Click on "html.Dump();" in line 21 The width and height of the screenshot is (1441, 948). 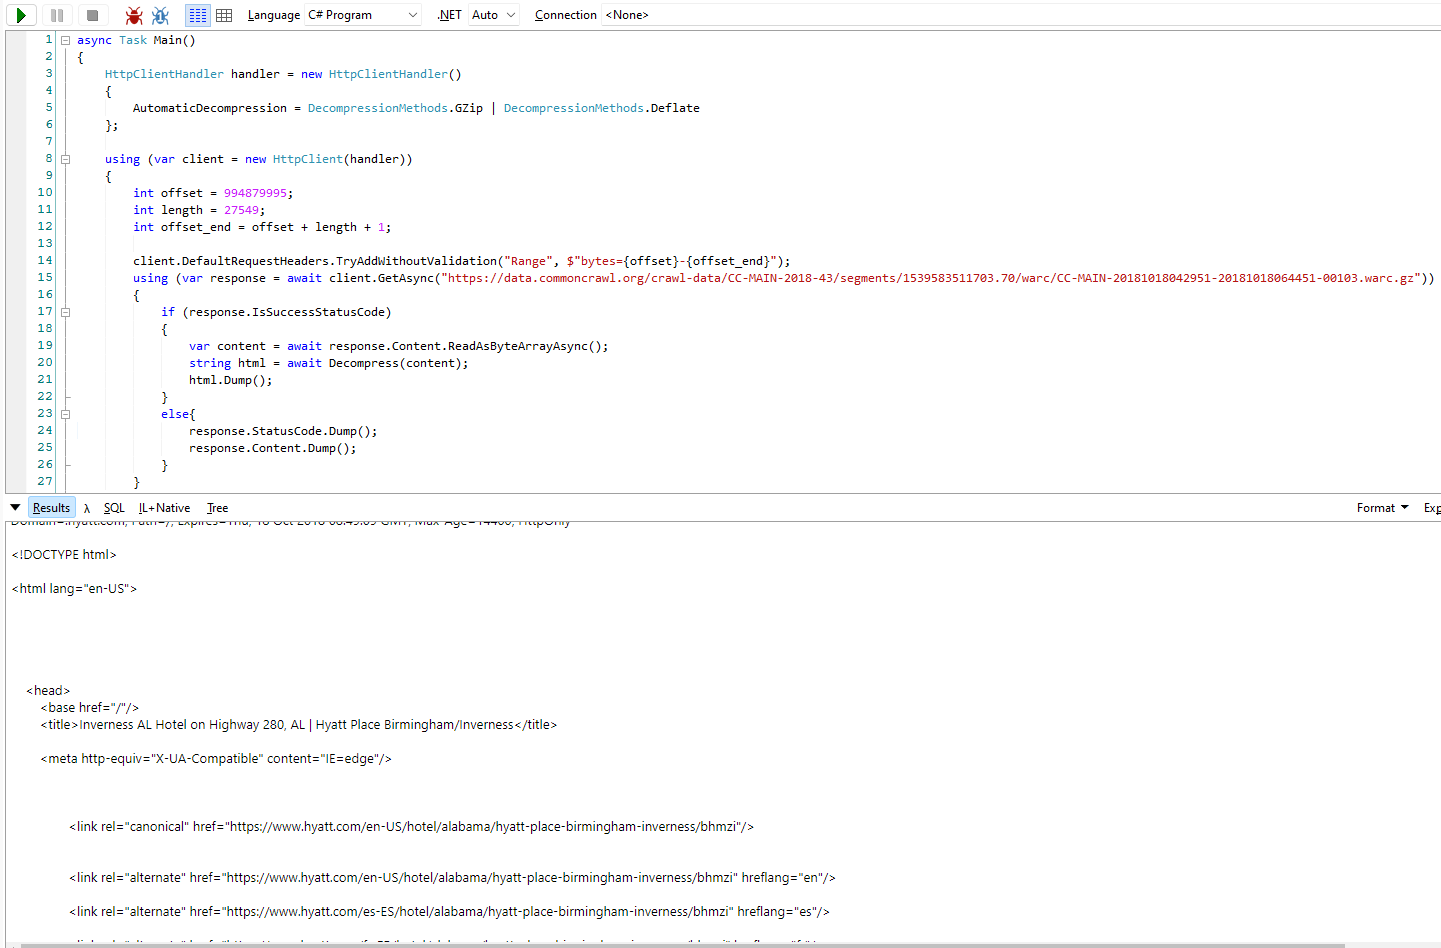[x=230, y=380]
